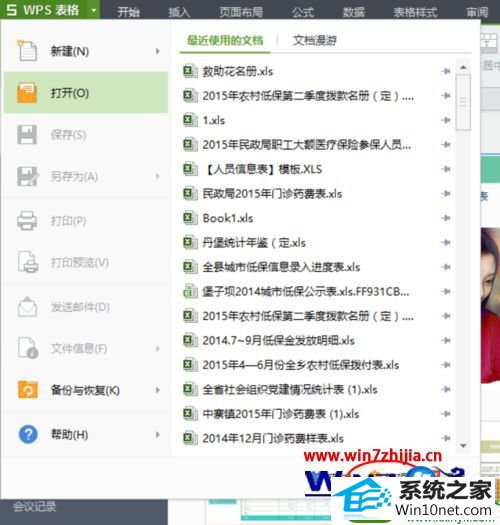This screenshot has height=525, width=500.
Task: Click the Save As disk icon
Action: click(x=27, y=176)
